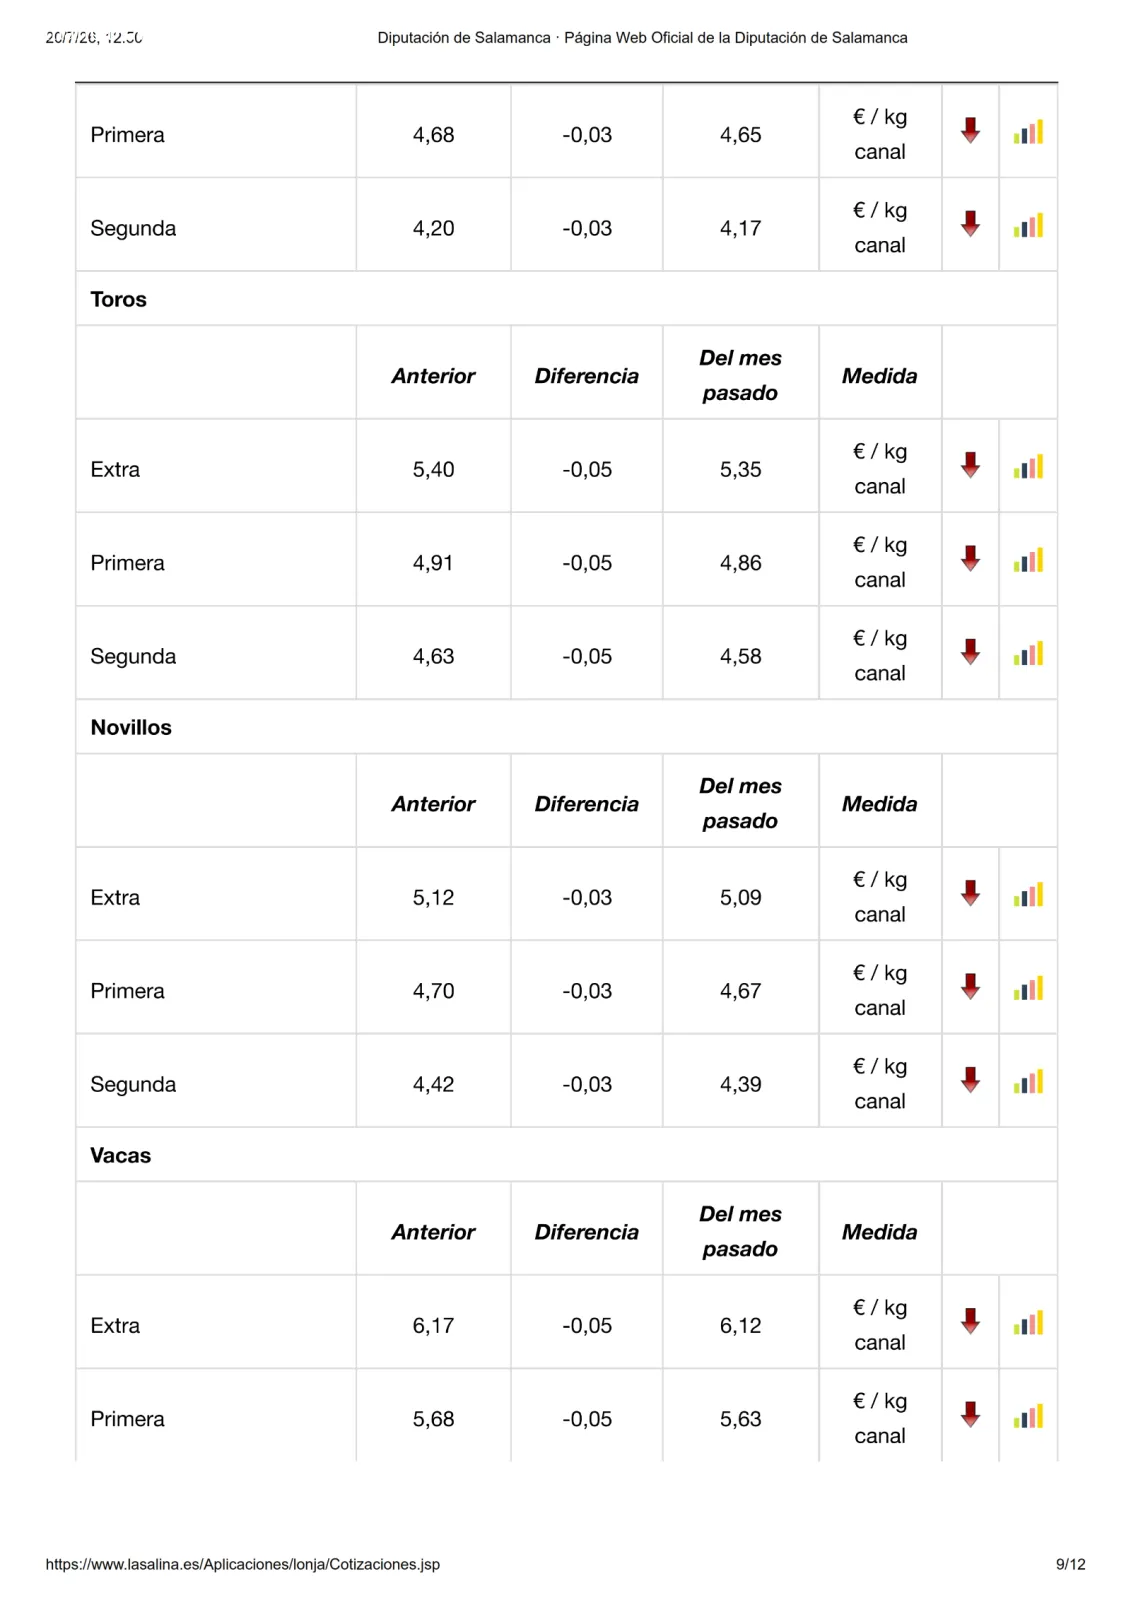Click the red down arrow for Toros Segunda
1131x1600 pixels.
click(x=970, y=652)
